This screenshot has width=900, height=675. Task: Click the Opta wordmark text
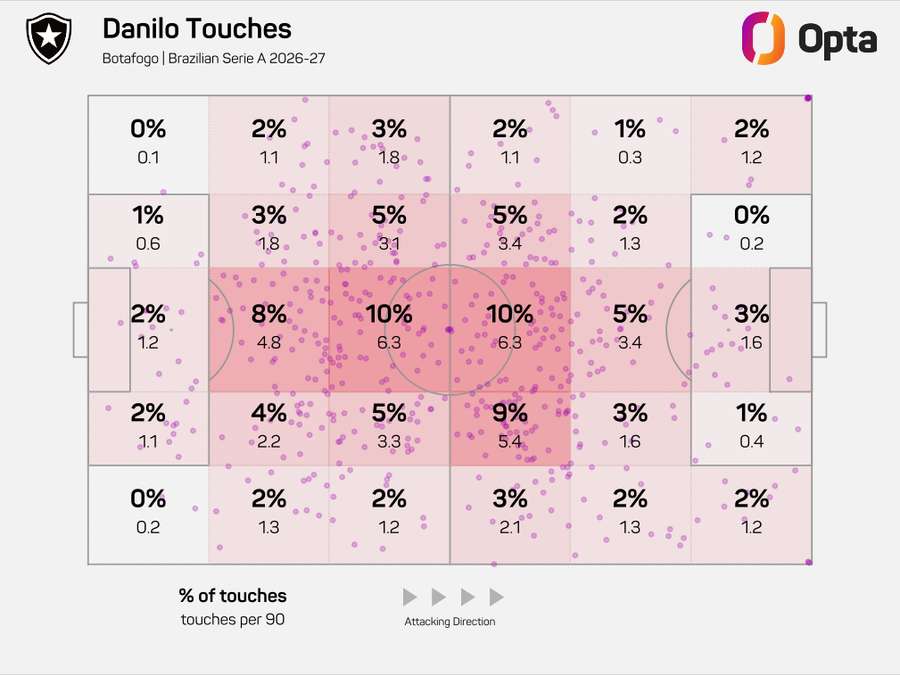pos(837,40)
